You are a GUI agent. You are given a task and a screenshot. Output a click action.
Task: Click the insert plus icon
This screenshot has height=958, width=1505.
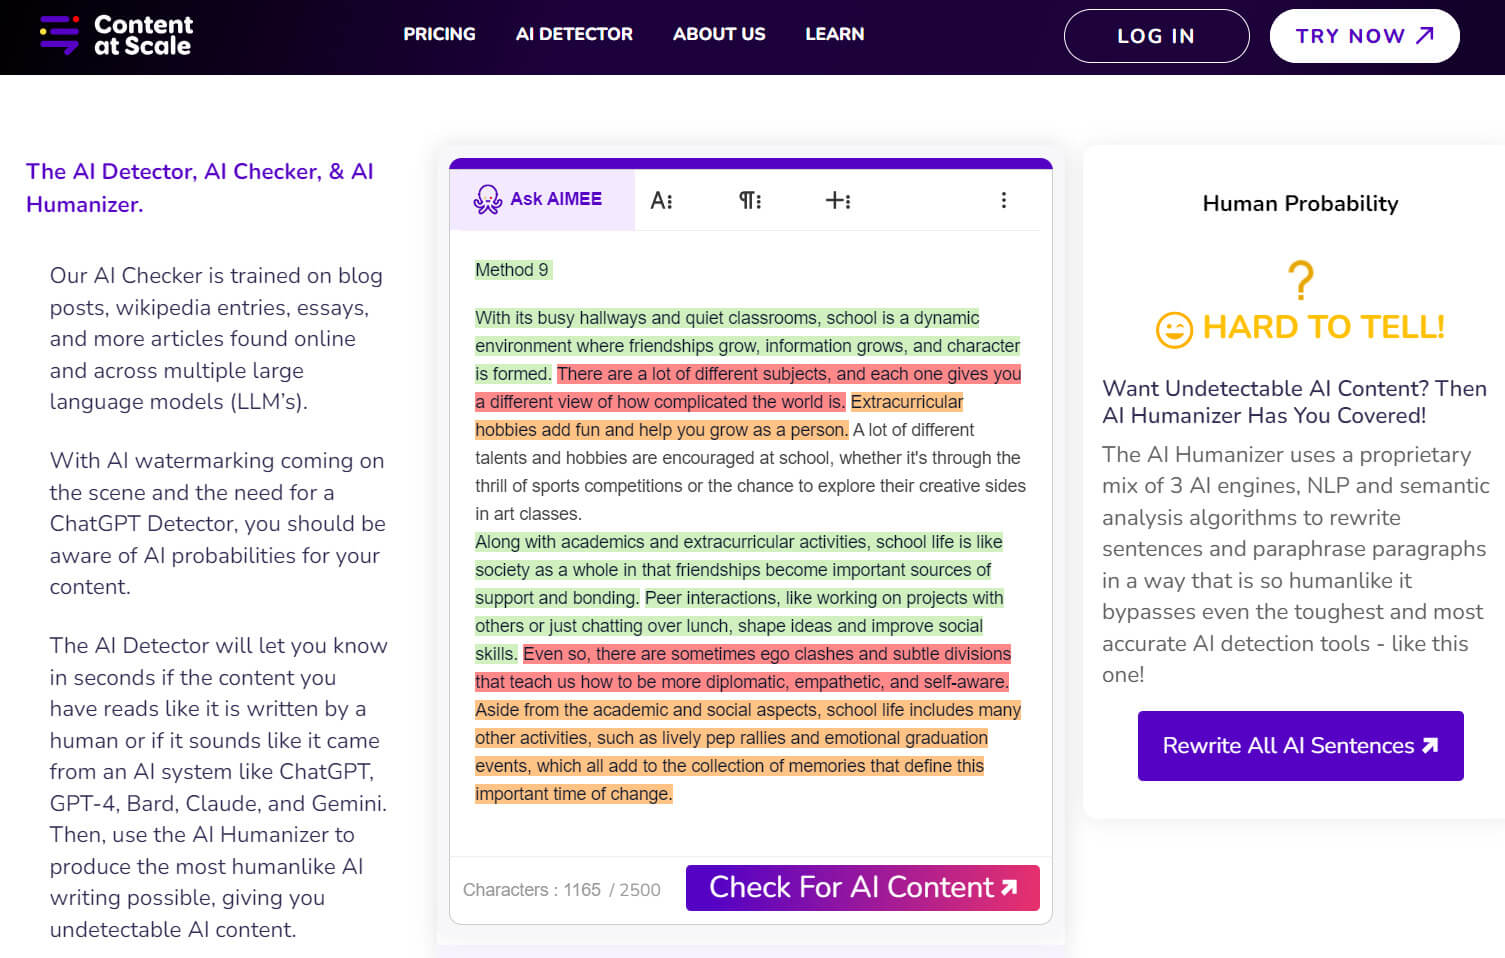(x=835, y=199)
